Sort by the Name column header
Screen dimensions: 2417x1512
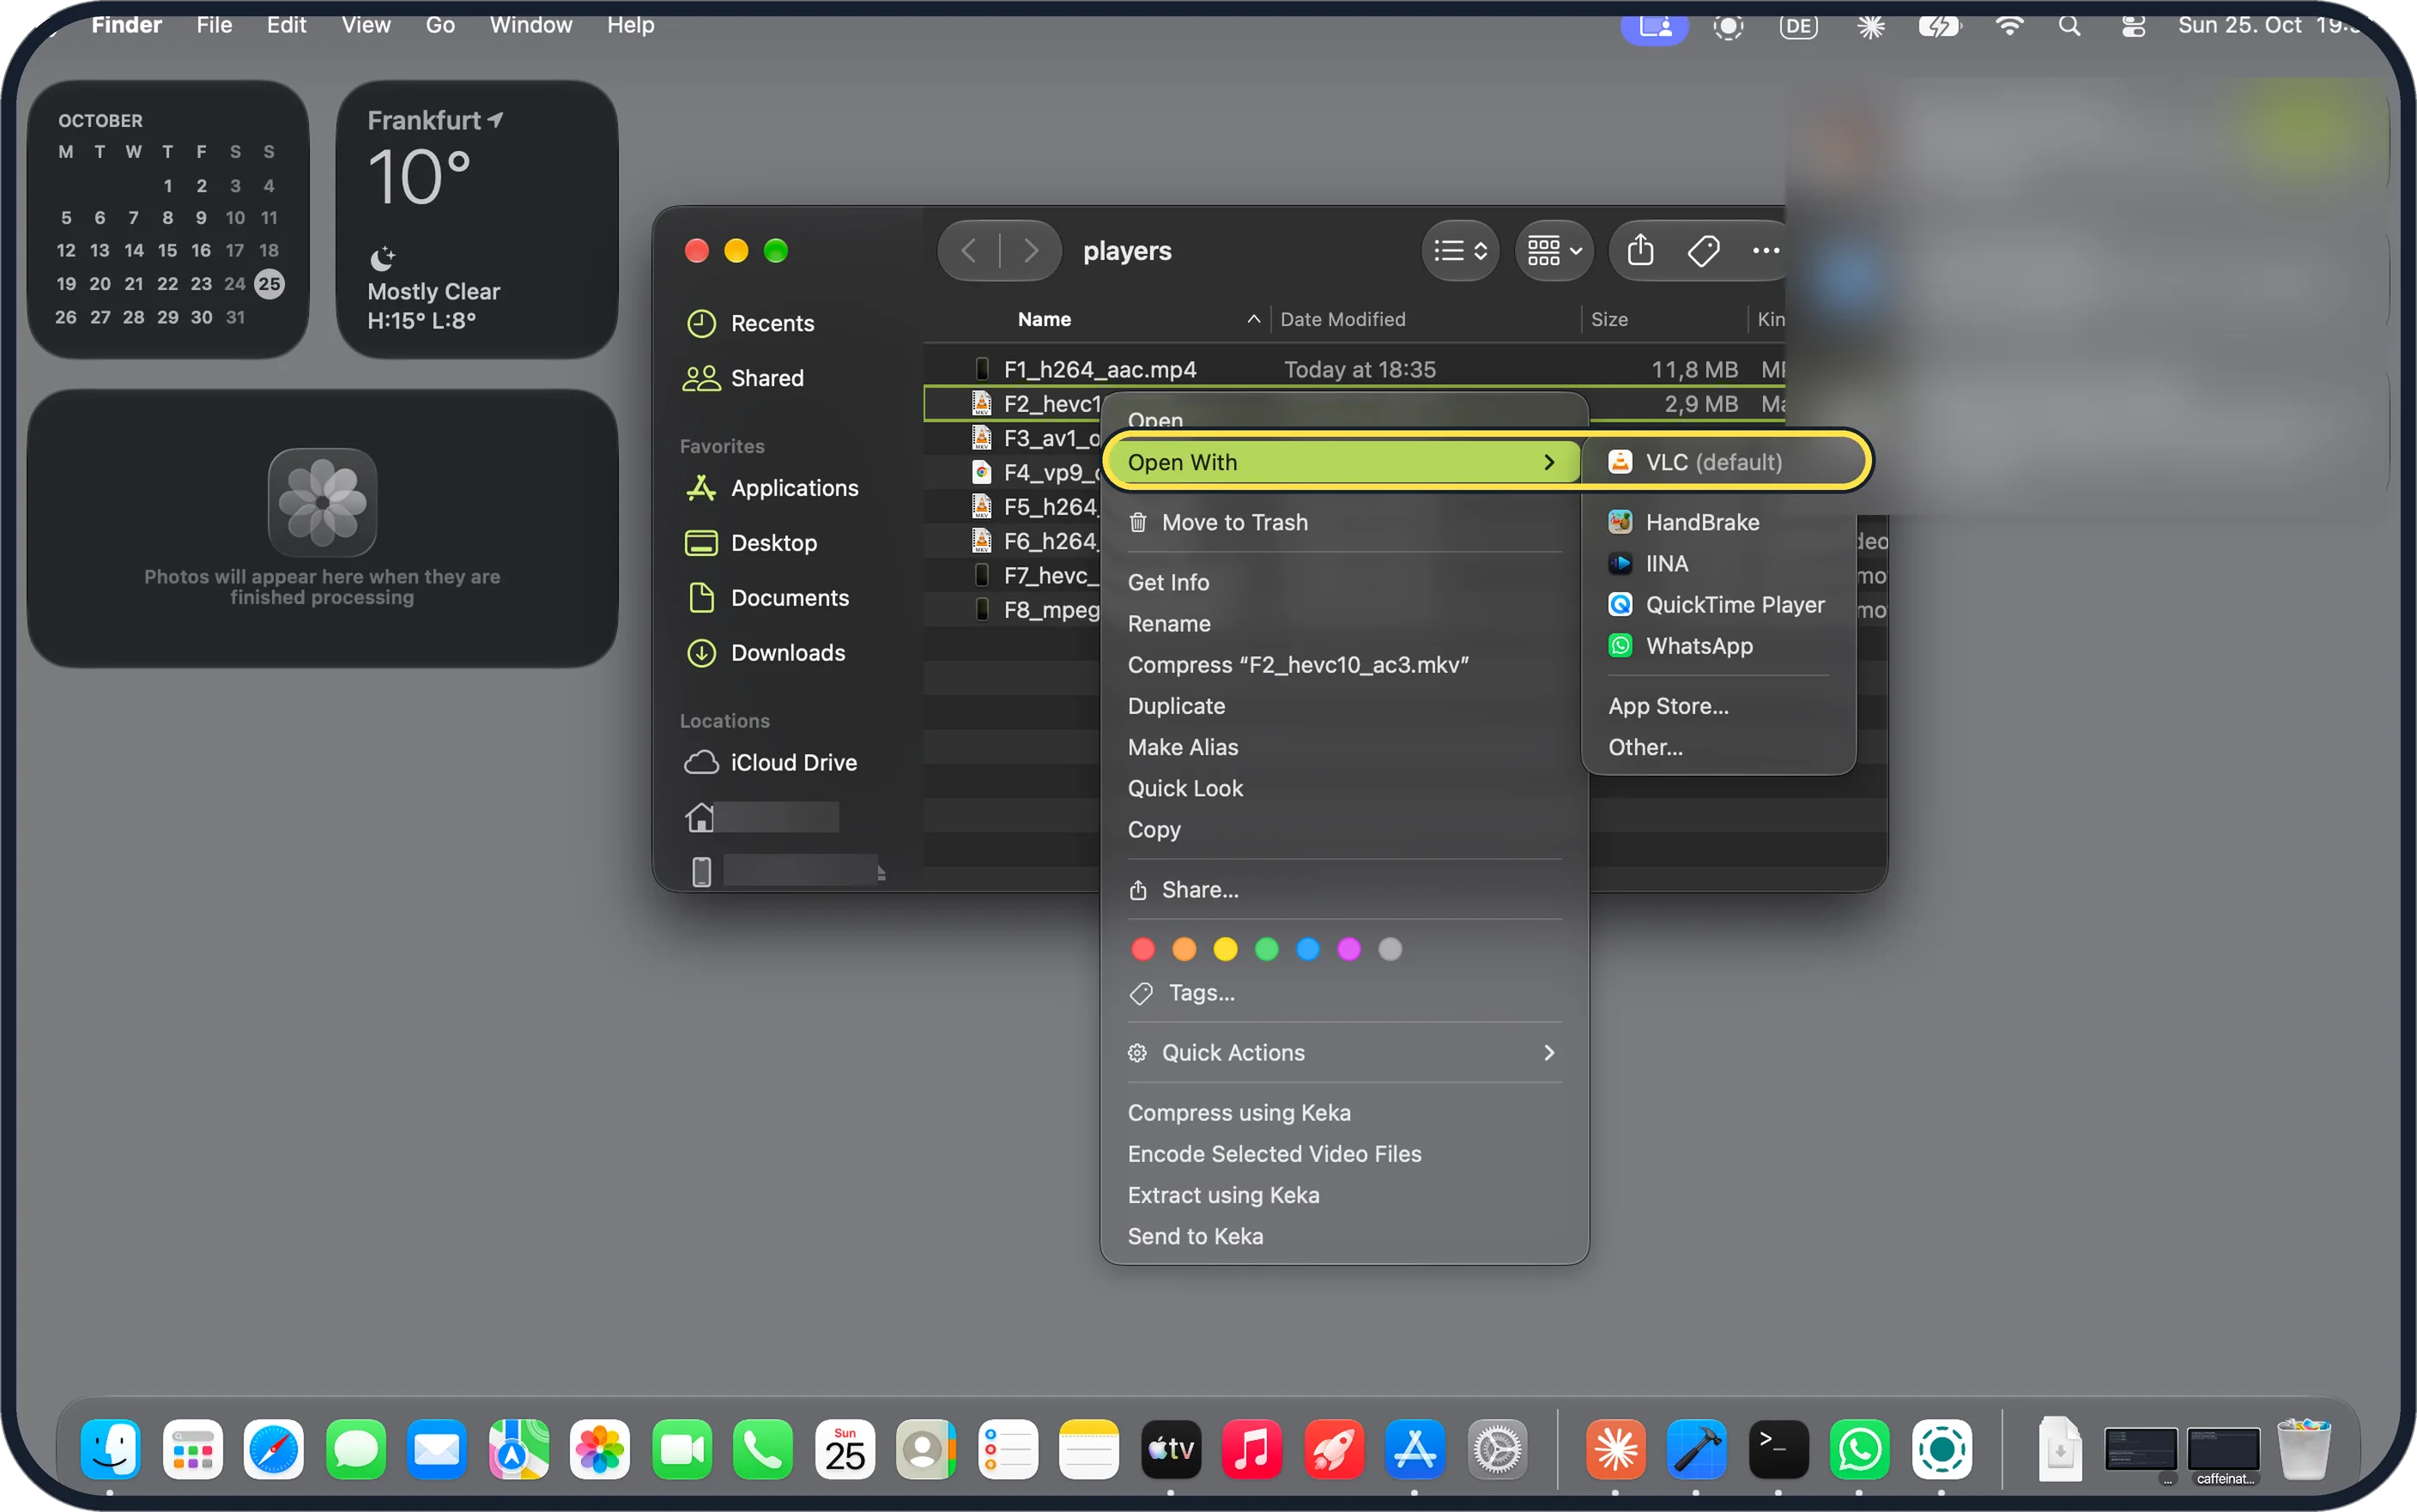(1043, 319)
